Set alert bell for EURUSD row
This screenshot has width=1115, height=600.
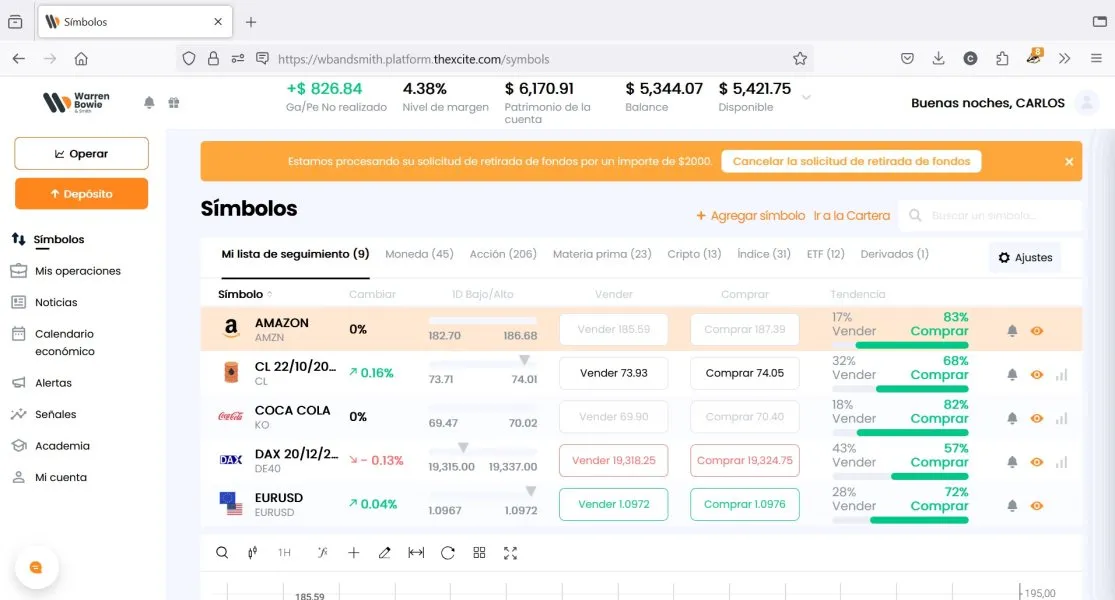tap(1012, 506)
